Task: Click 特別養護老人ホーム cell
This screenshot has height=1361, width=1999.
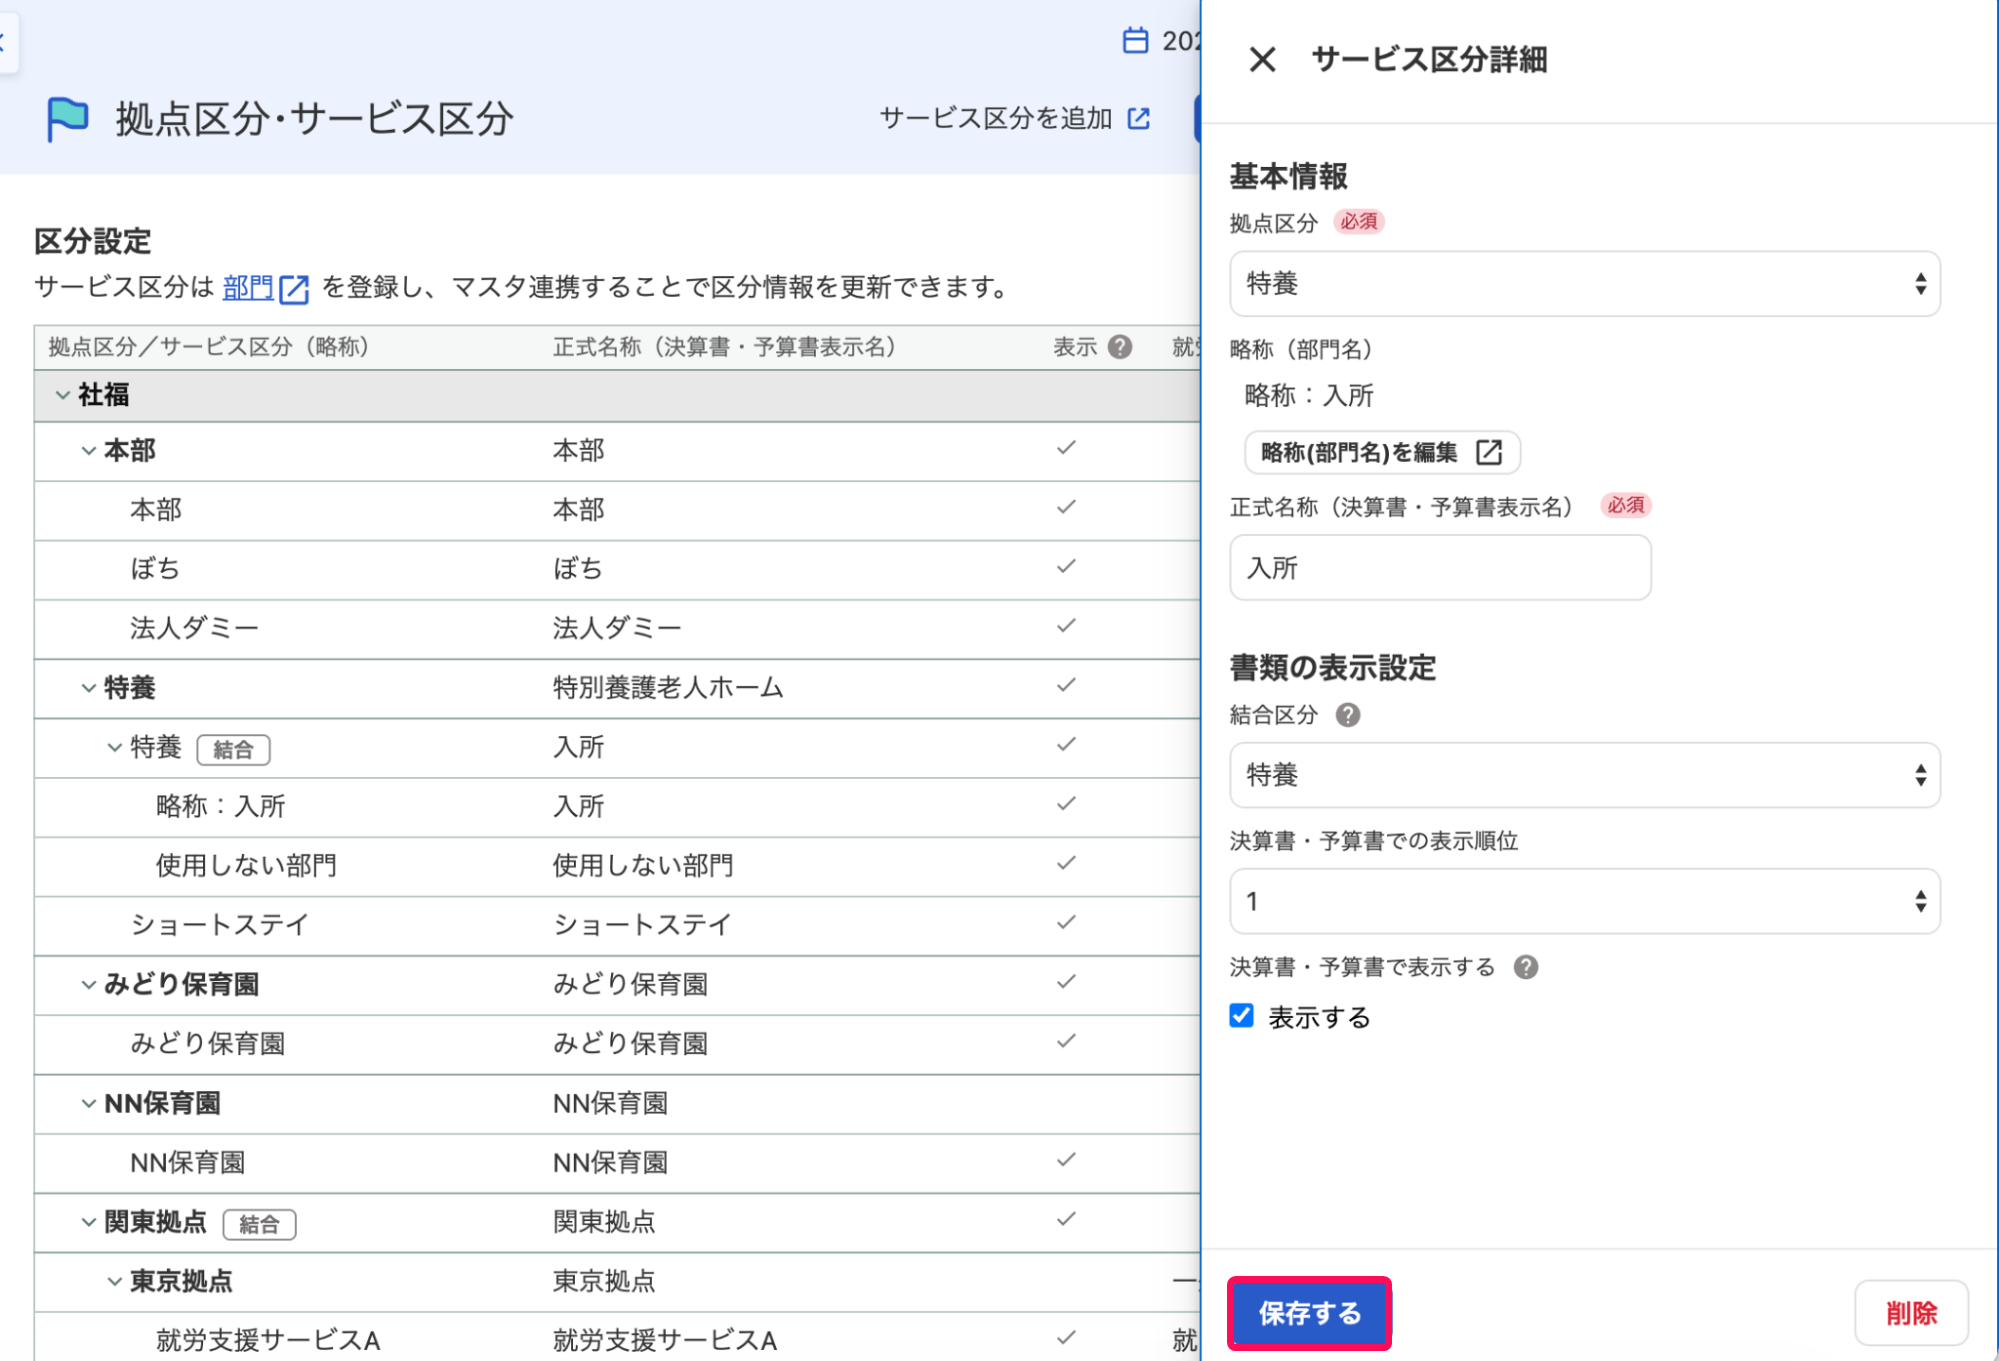Action: click(x=668, y=688)
